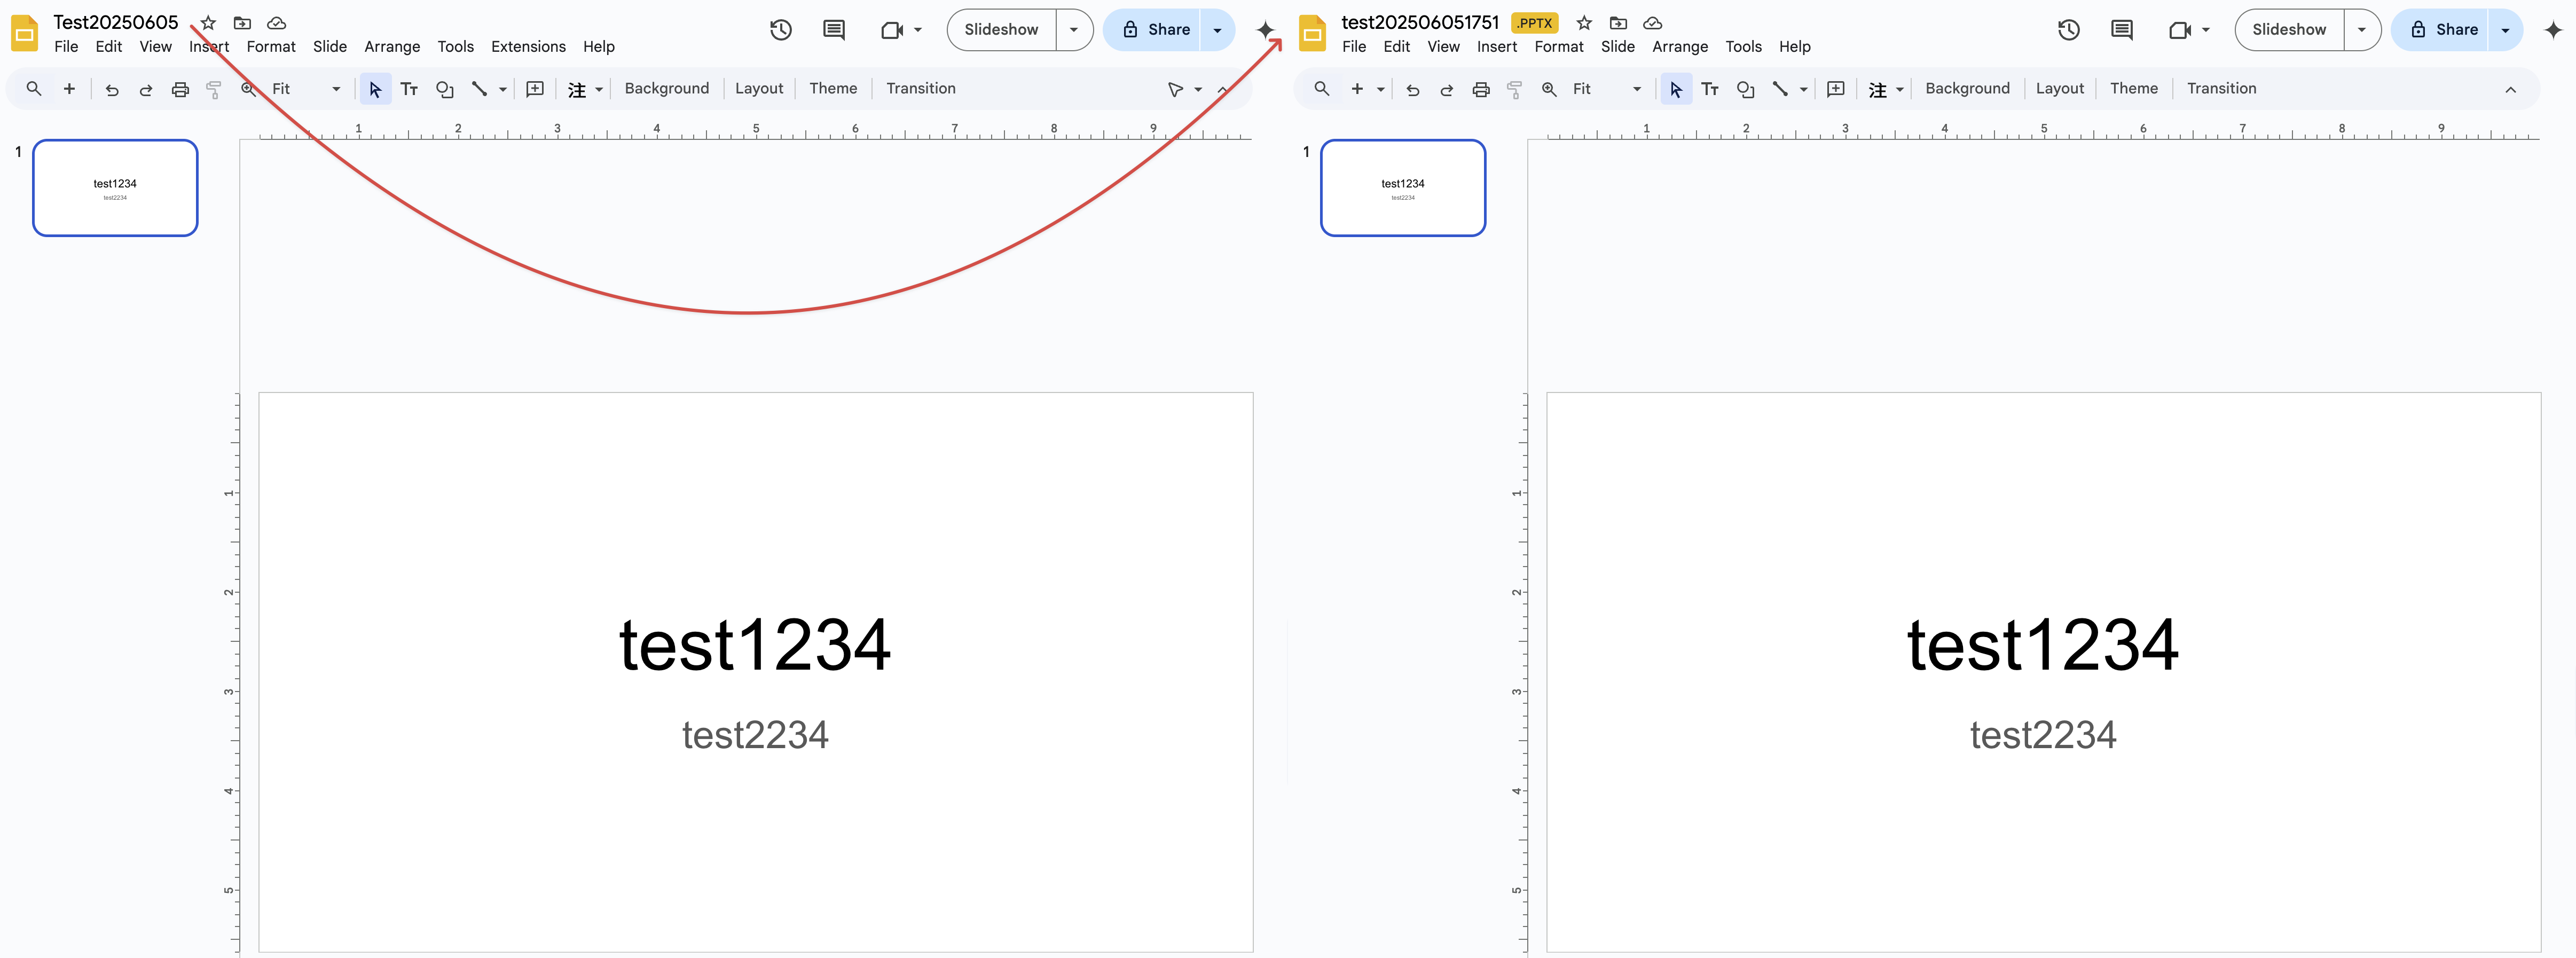Image resolution: width=2576 pixels, height=958 pixels.
Task: Redo action in the right window
Action: click(1447, 89)
